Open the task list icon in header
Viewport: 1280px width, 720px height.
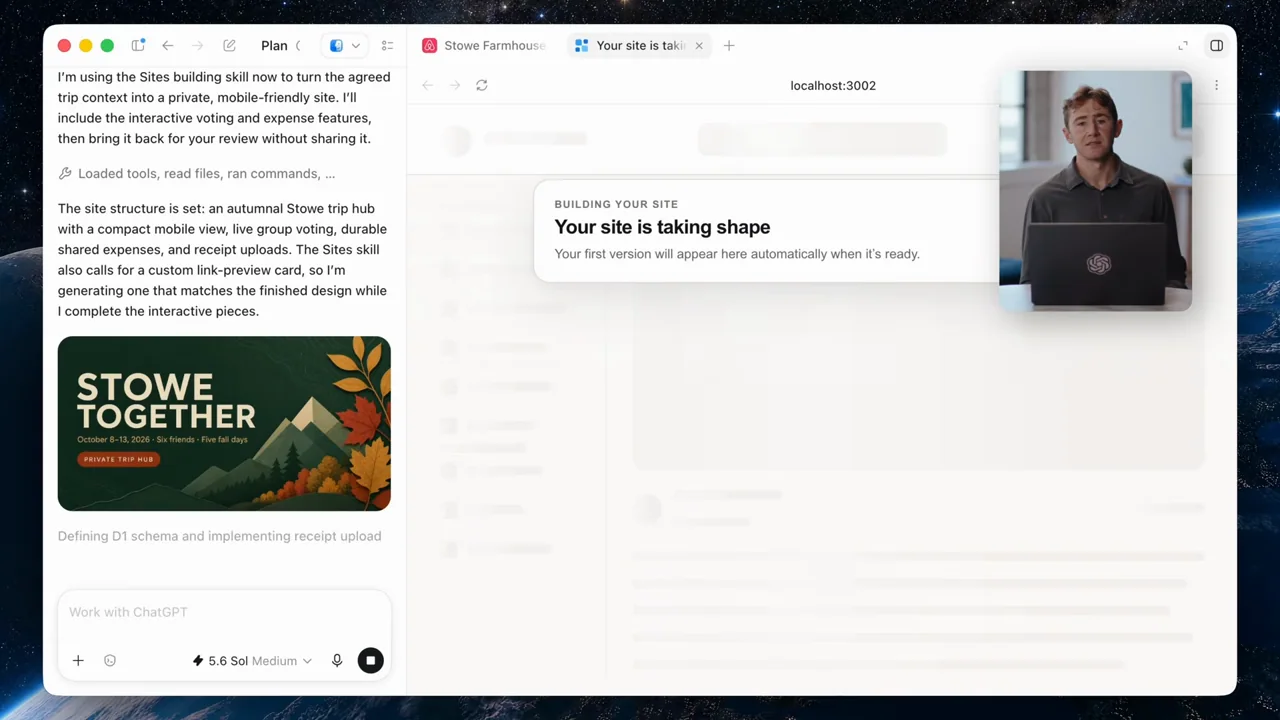tap(387, 45)
